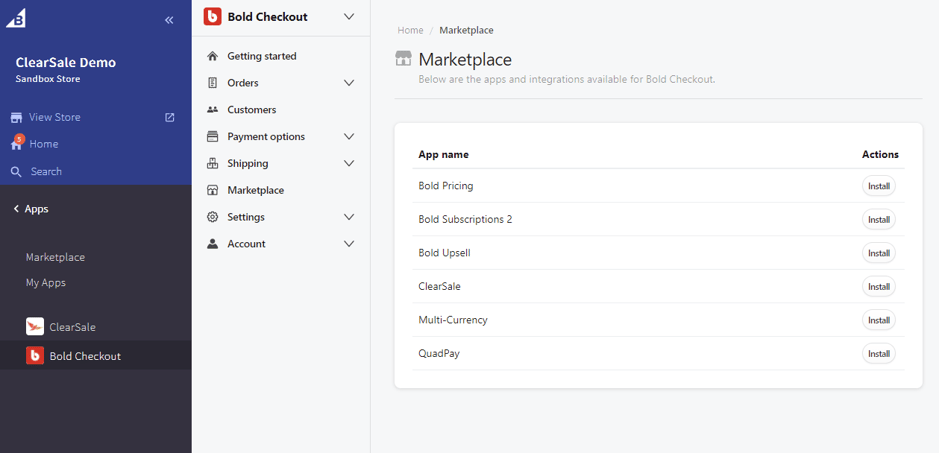Click the Bold Upsell app name

coord(444,253)
